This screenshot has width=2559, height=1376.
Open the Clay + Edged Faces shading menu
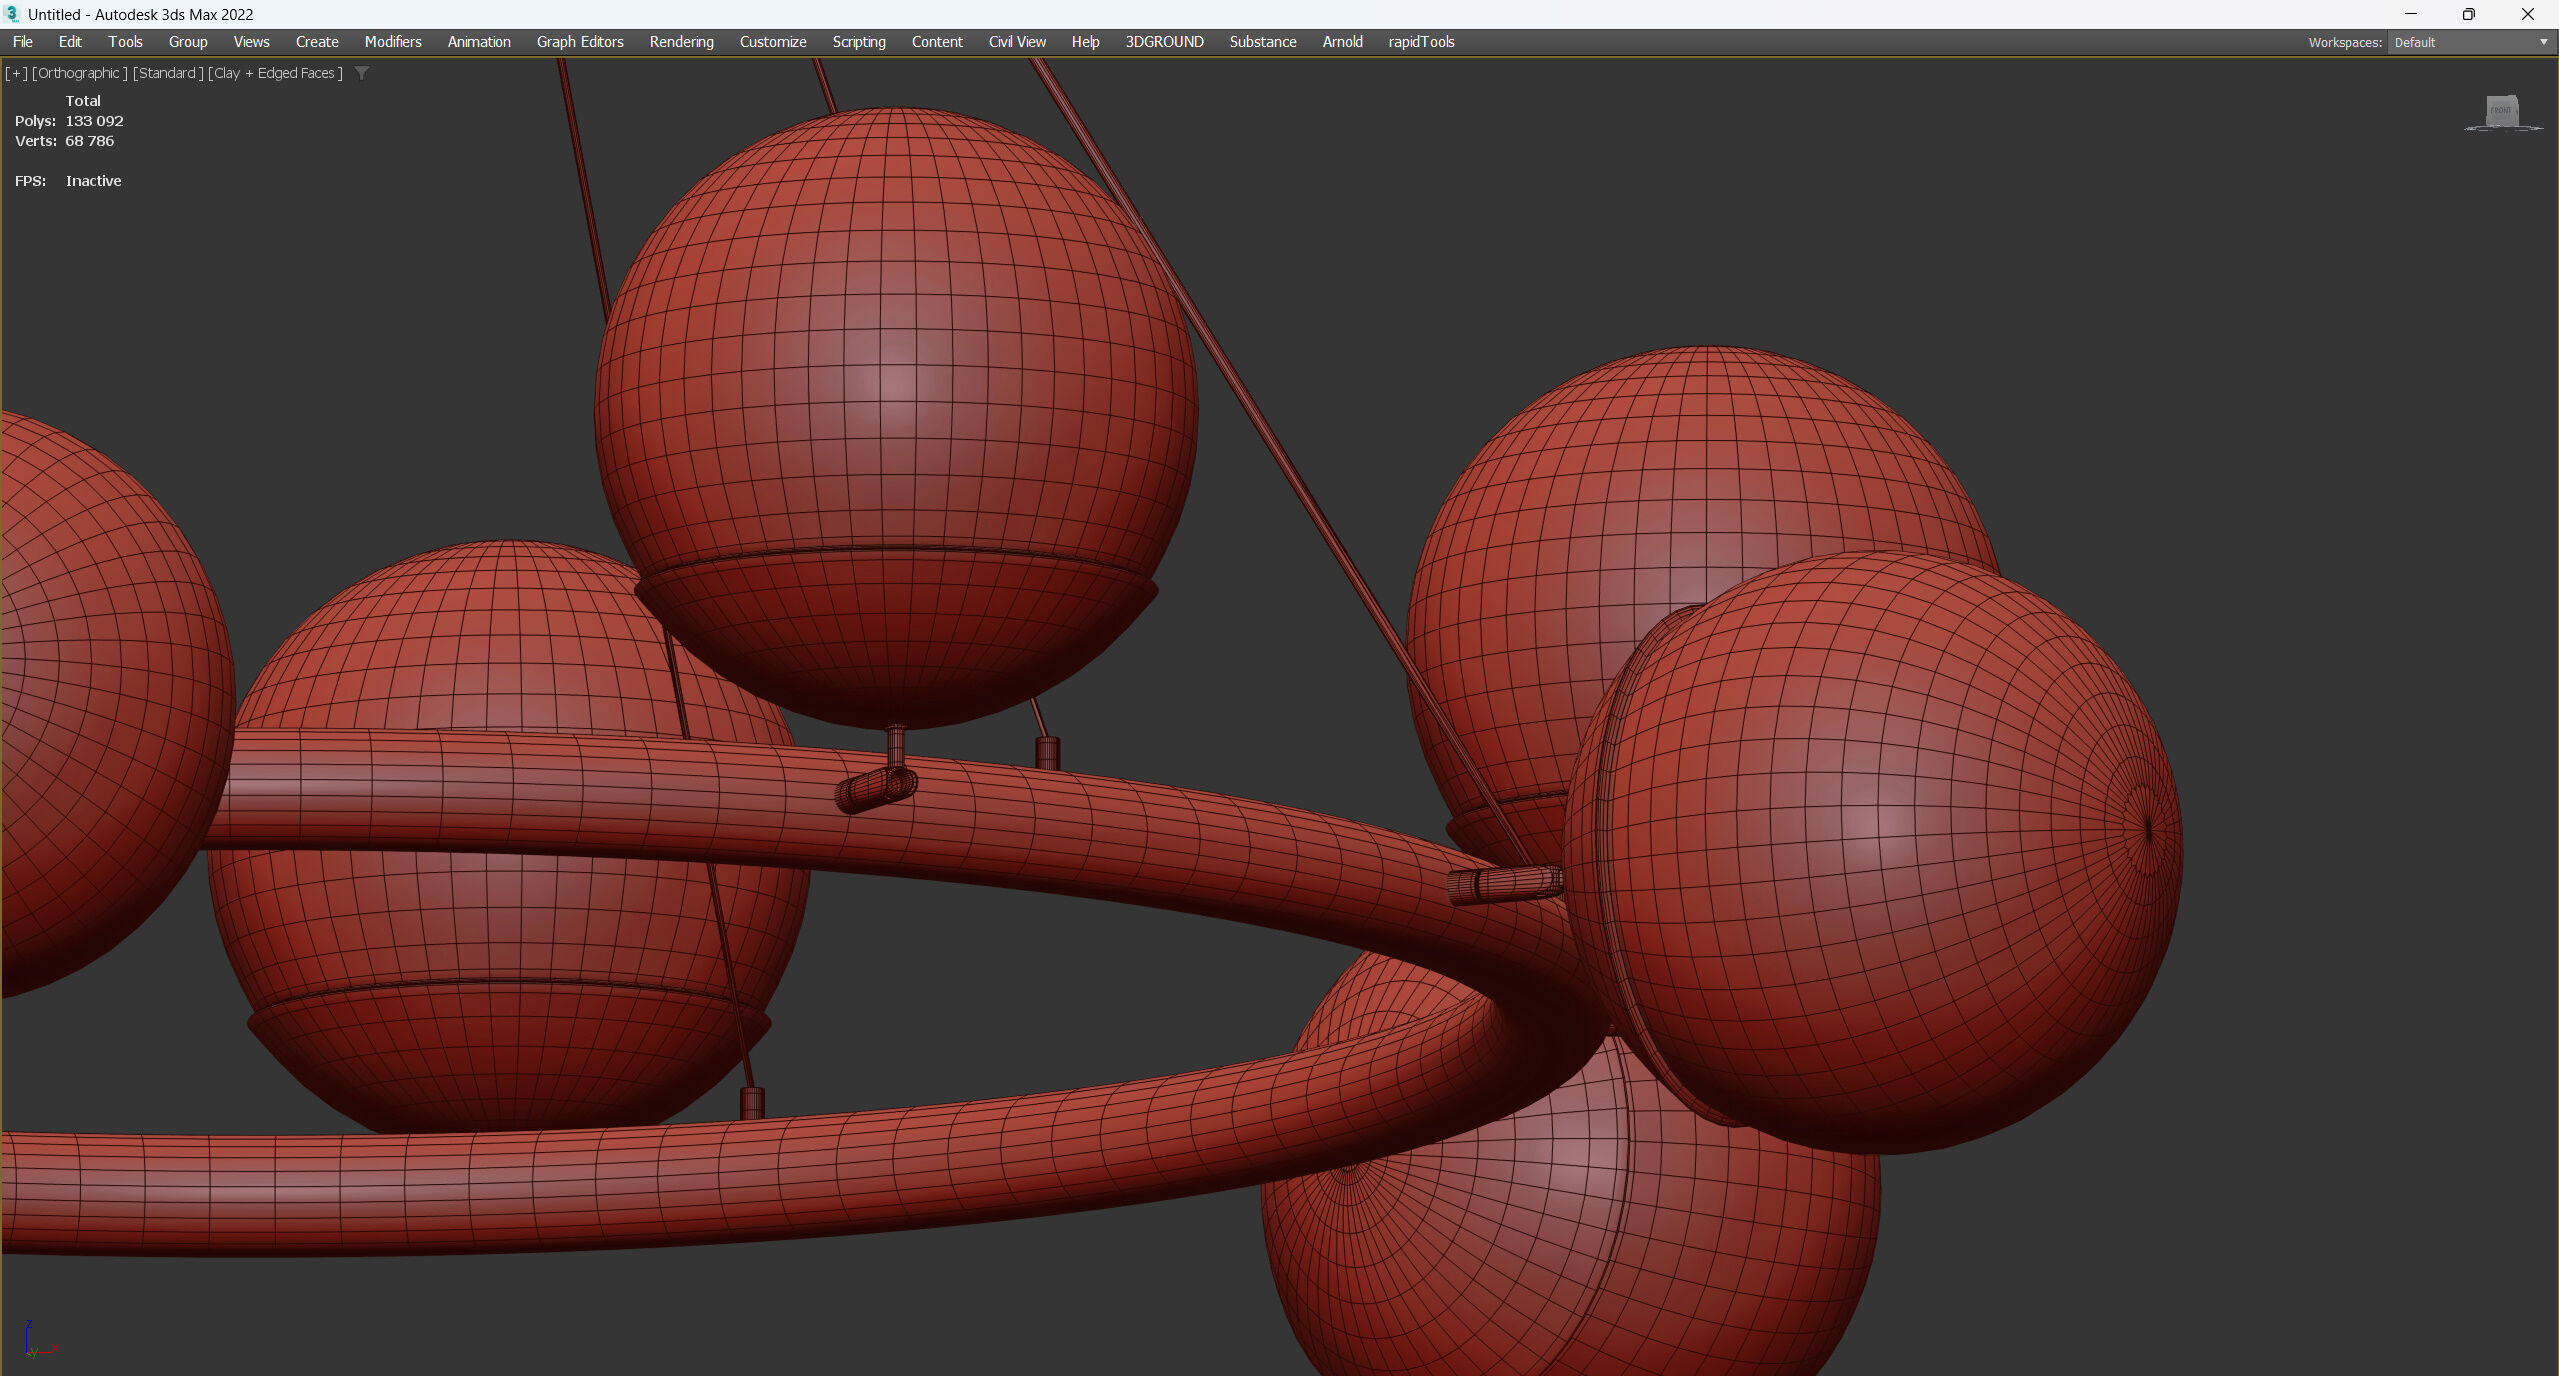275,73
